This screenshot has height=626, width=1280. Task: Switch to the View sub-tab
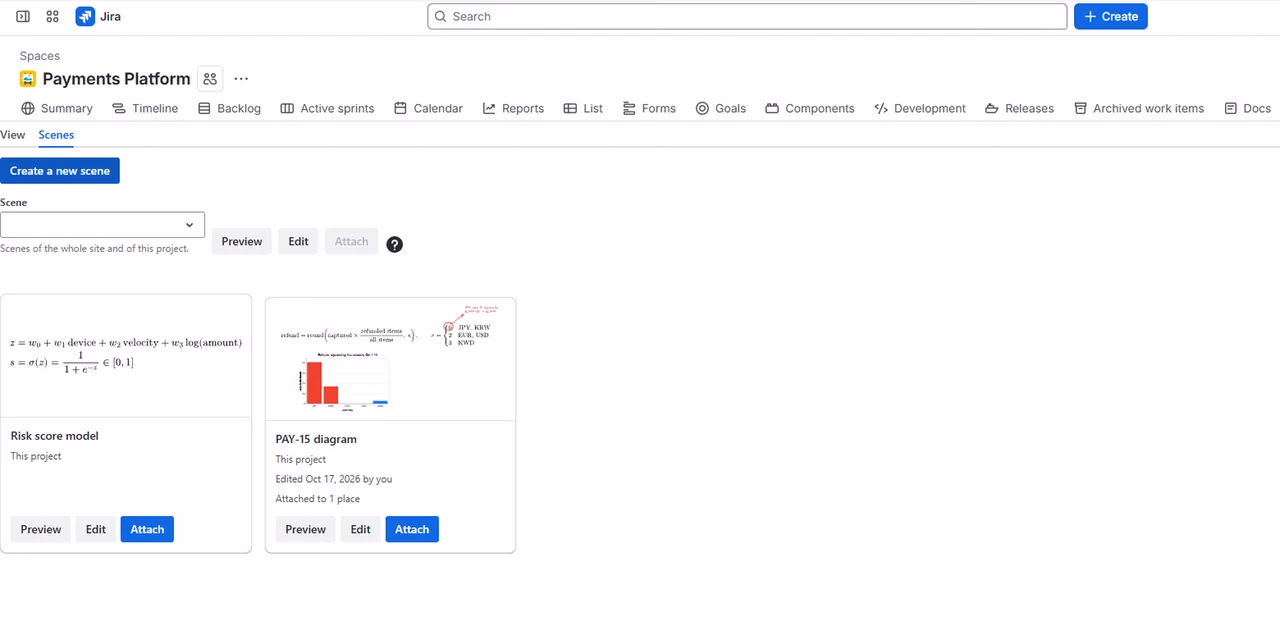point(12,135)
